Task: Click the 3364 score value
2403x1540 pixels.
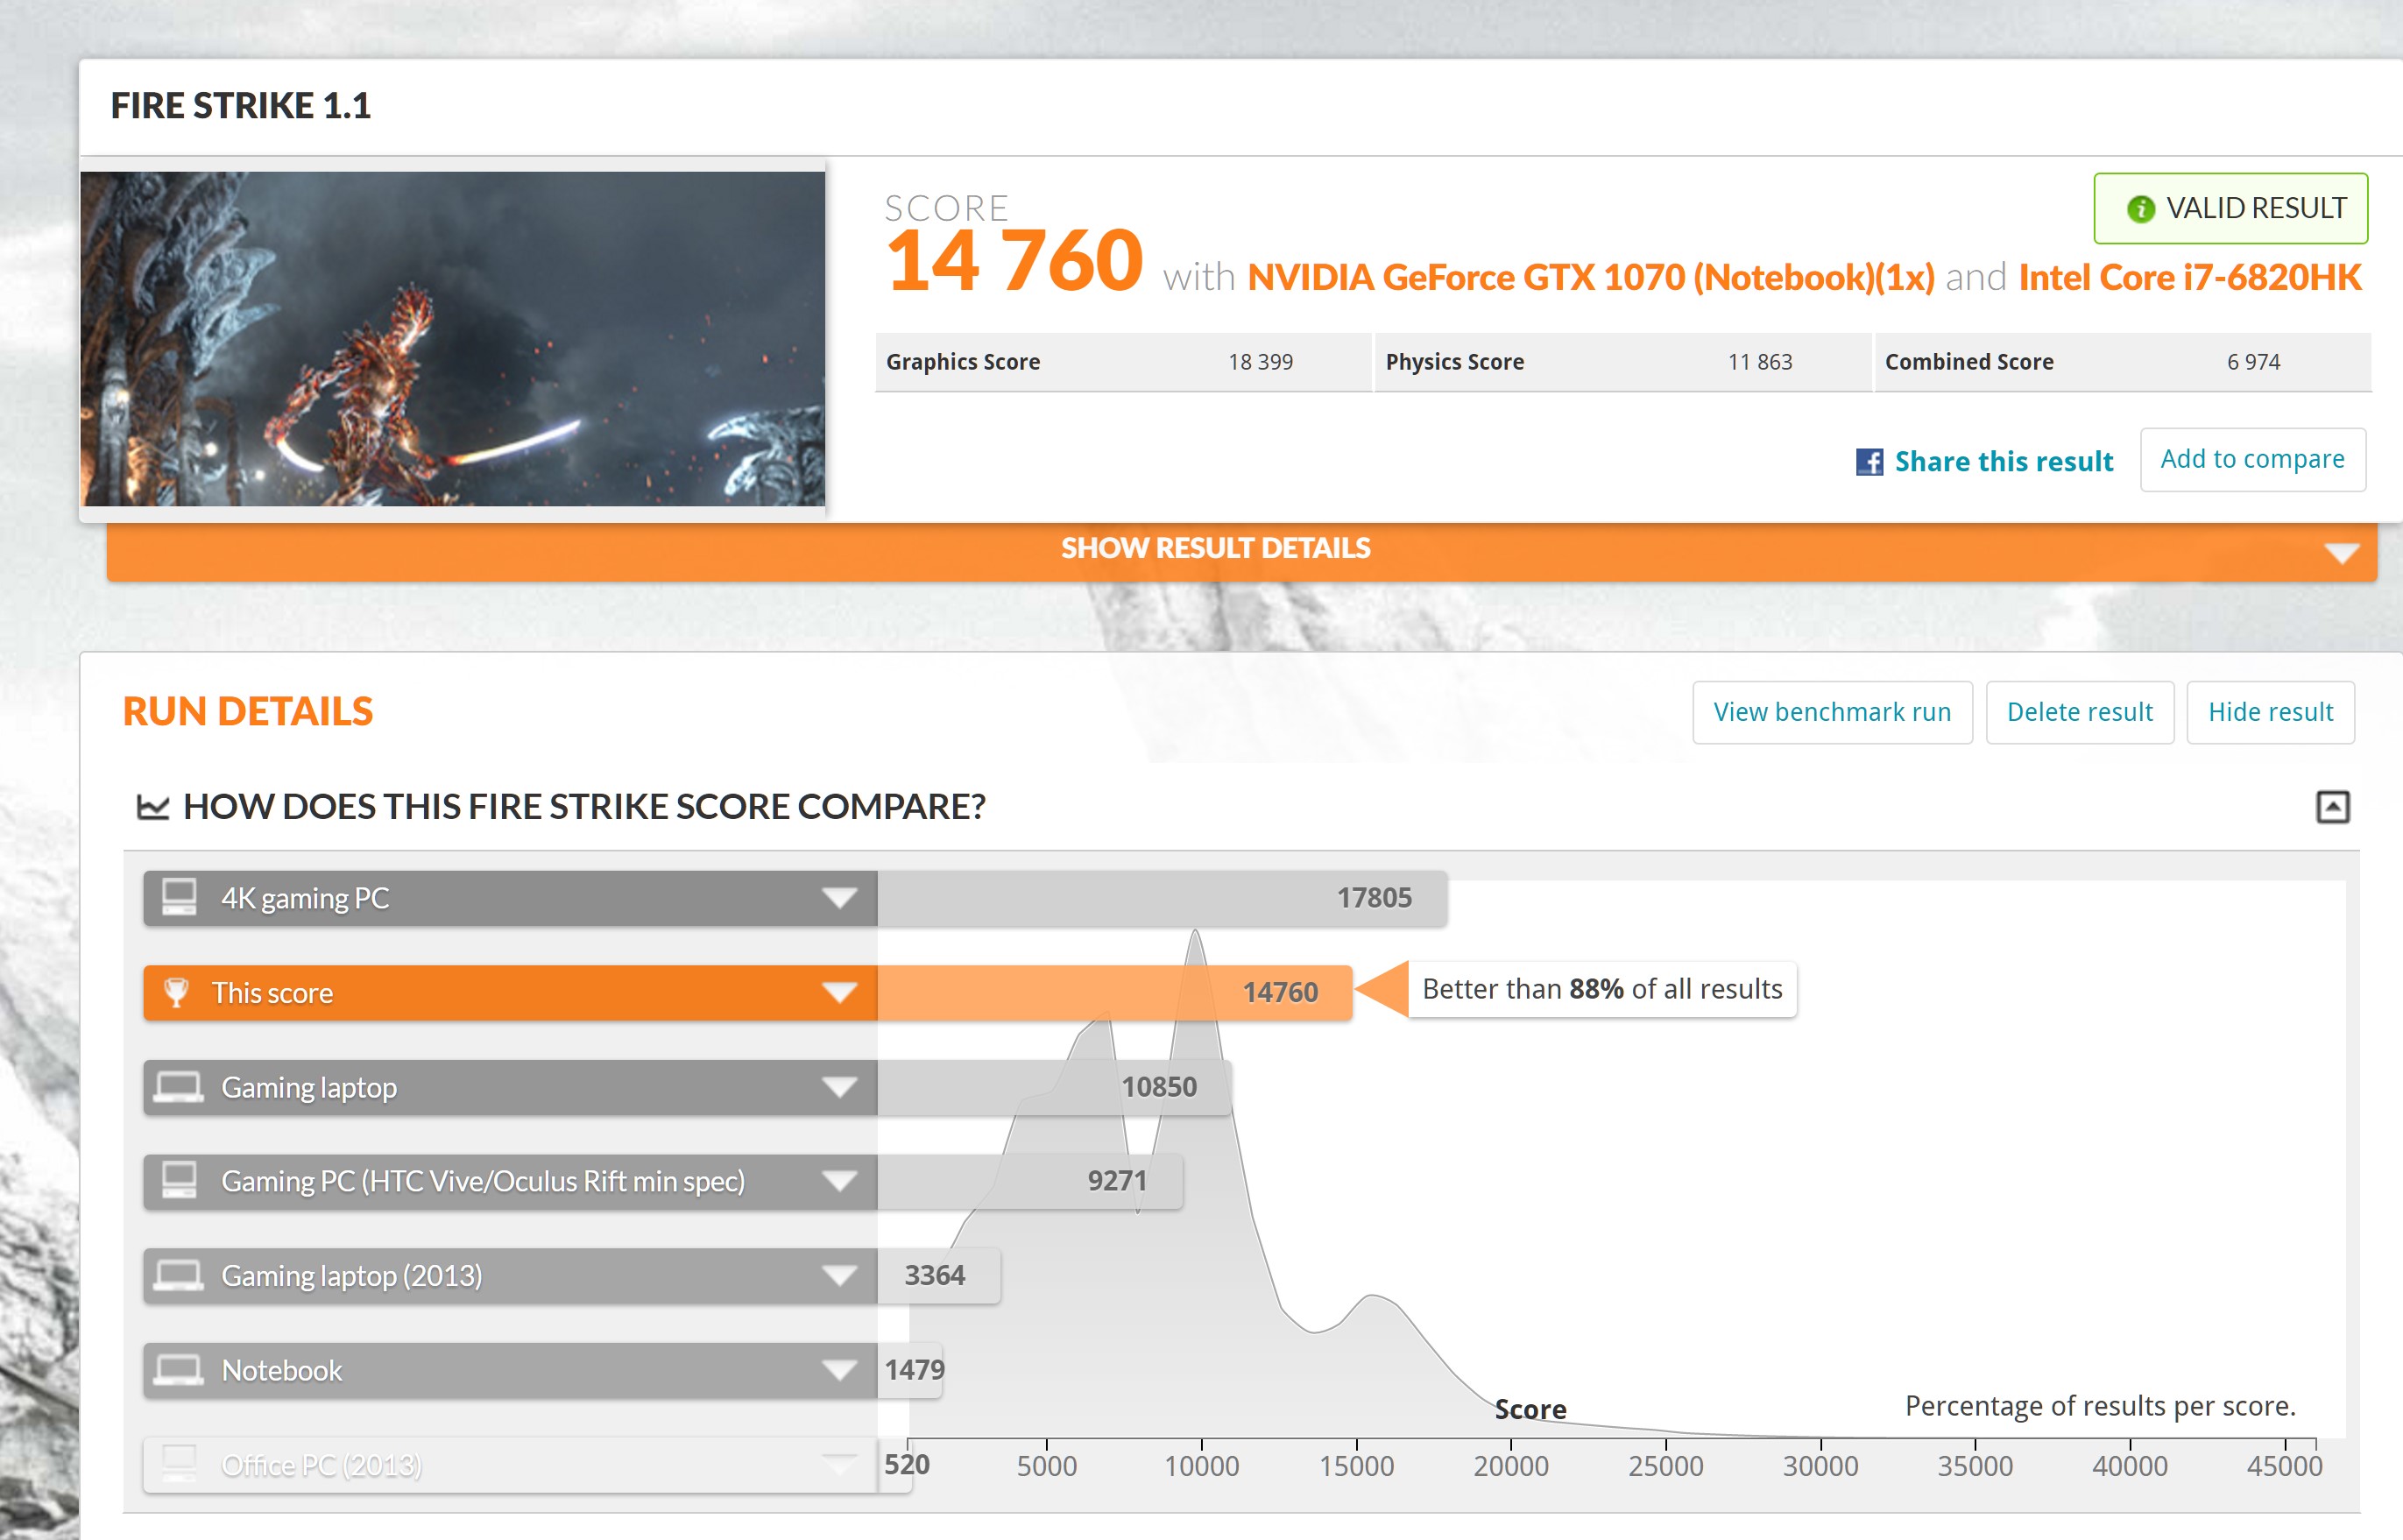Action: [935, 1275]
